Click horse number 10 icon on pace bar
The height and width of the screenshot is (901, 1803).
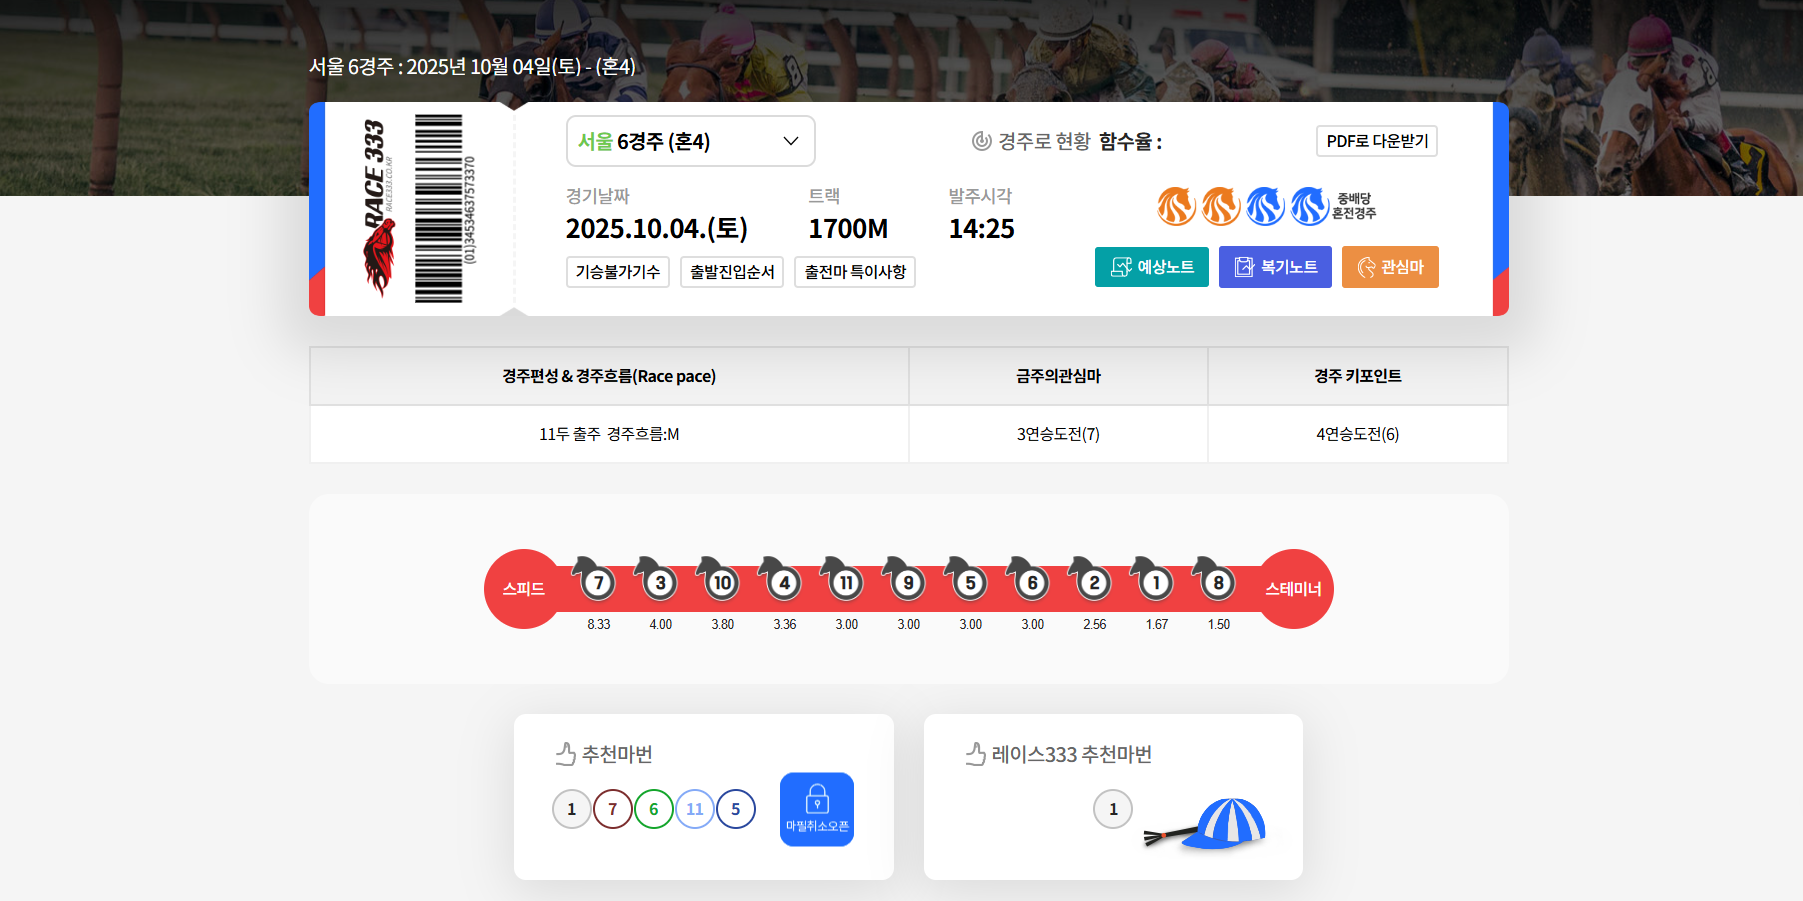[x=721, y=582]
